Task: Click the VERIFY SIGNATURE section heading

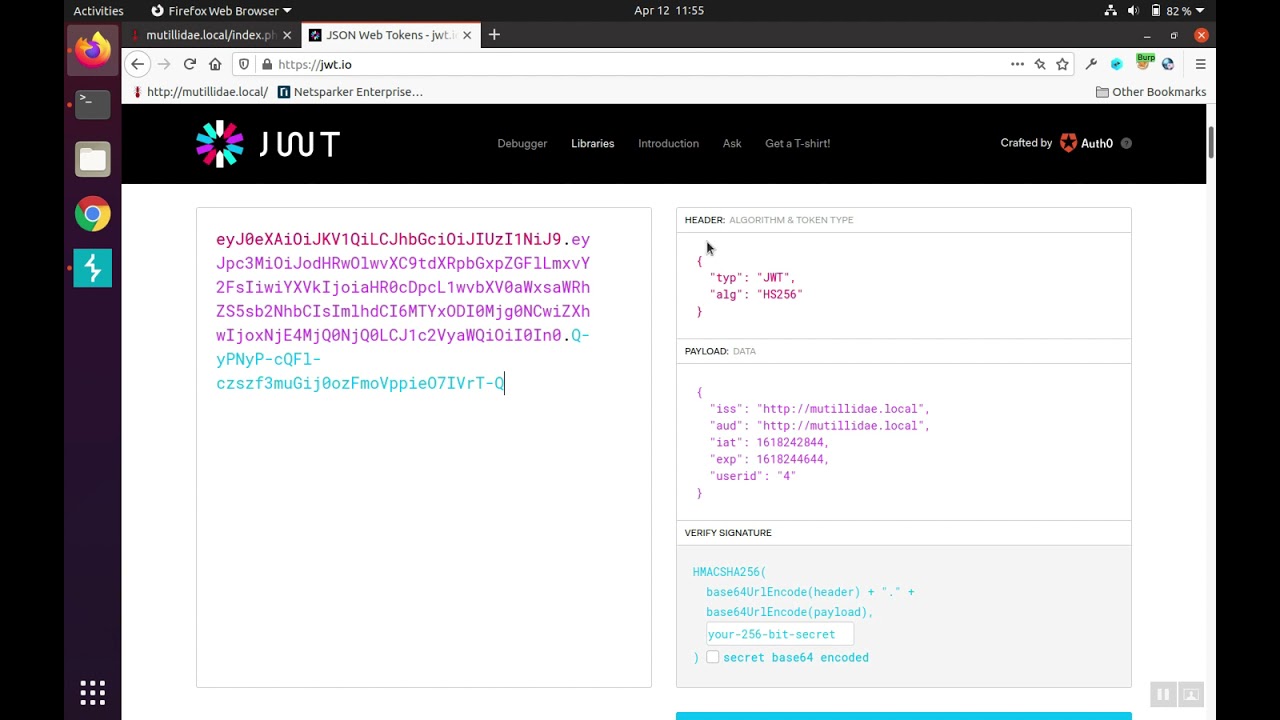Action: click(x=728, y=533)
